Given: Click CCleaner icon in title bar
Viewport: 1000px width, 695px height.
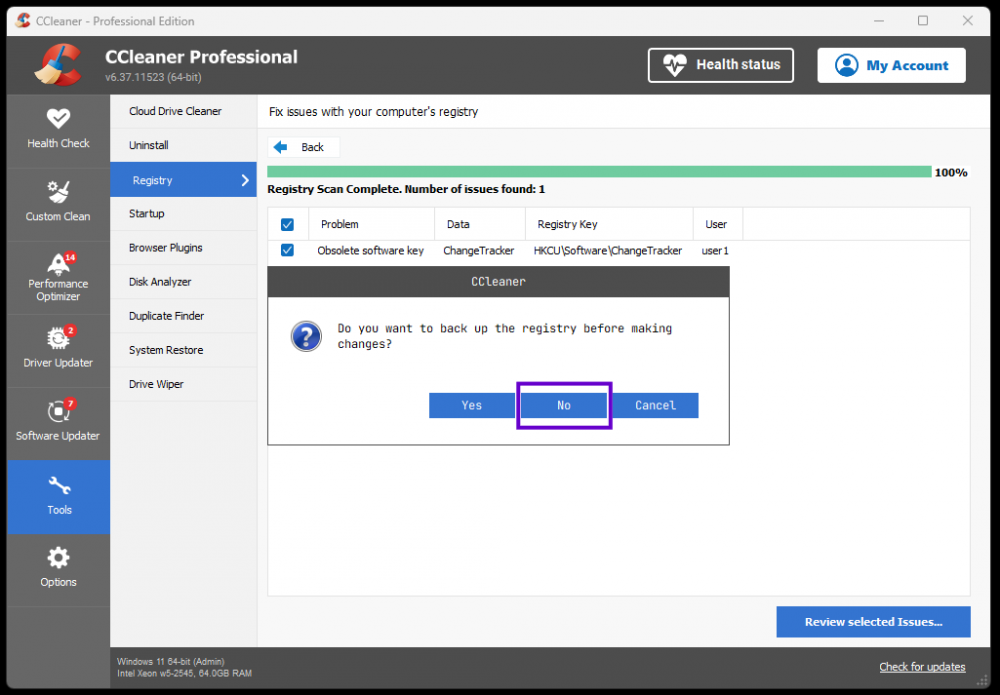Looking at the screenshot, I should (23, 21).
